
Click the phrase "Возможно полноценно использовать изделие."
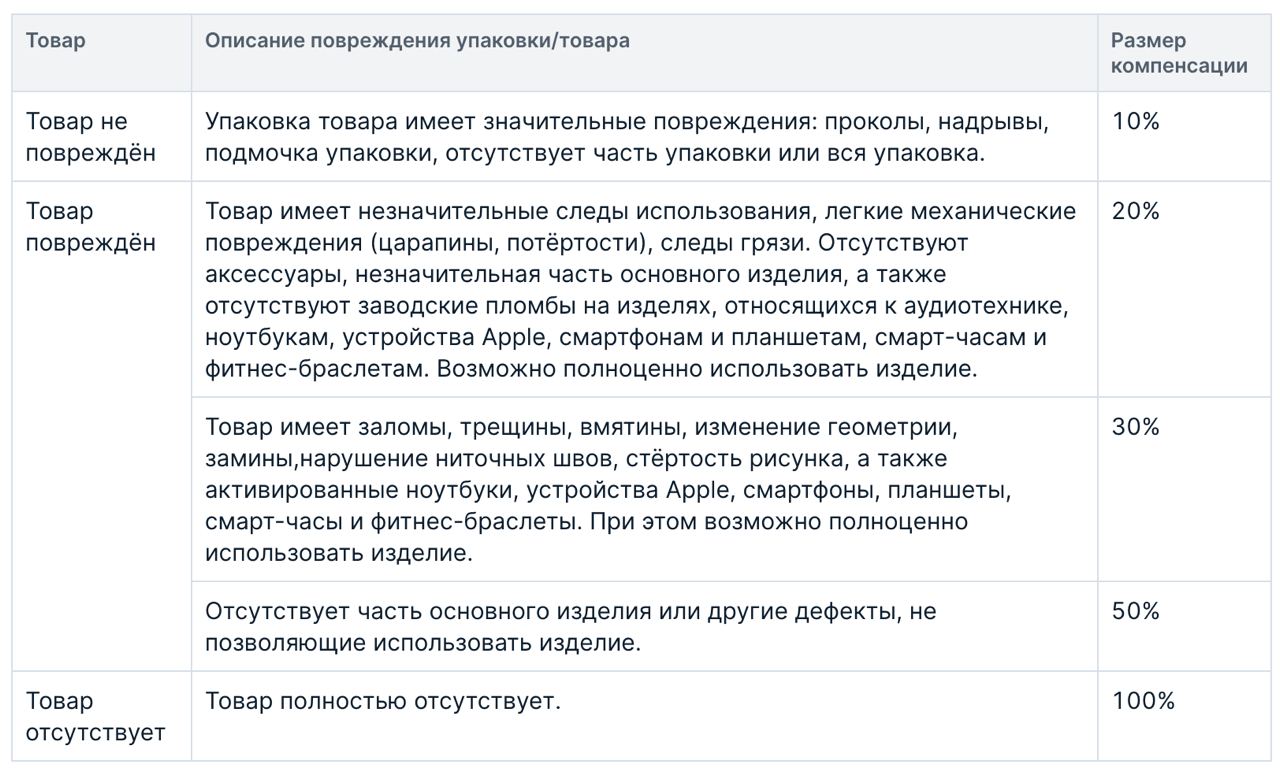(x=706, y=369)
